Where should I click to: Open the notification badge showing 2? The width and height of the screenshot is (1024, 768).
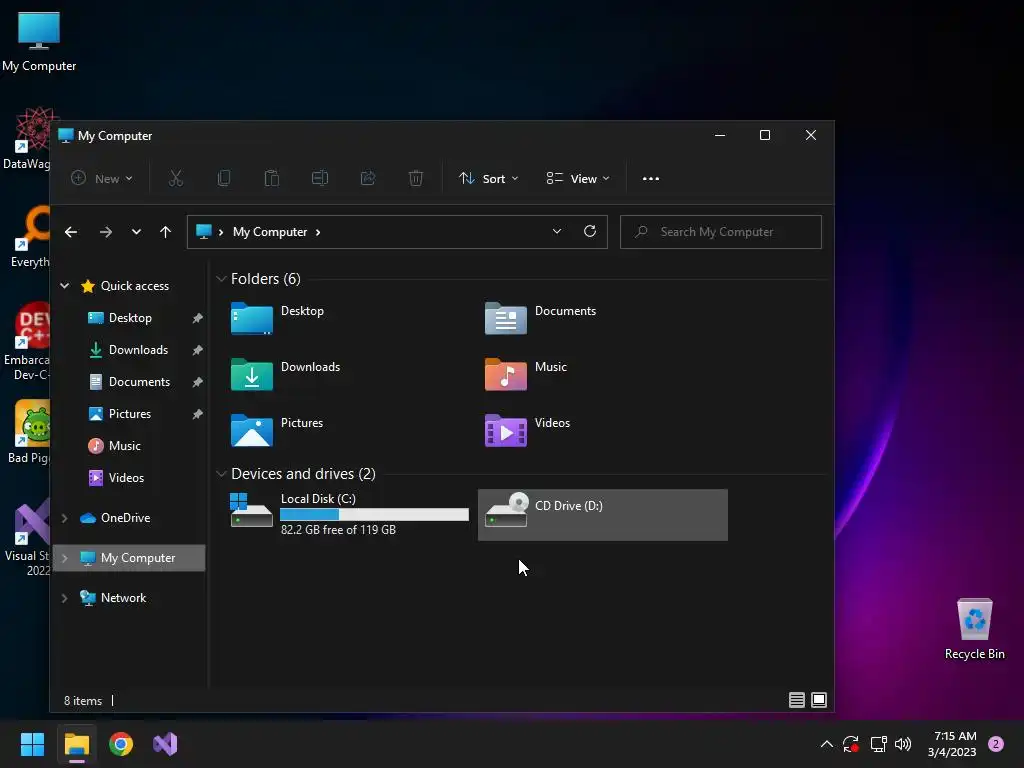996,744
